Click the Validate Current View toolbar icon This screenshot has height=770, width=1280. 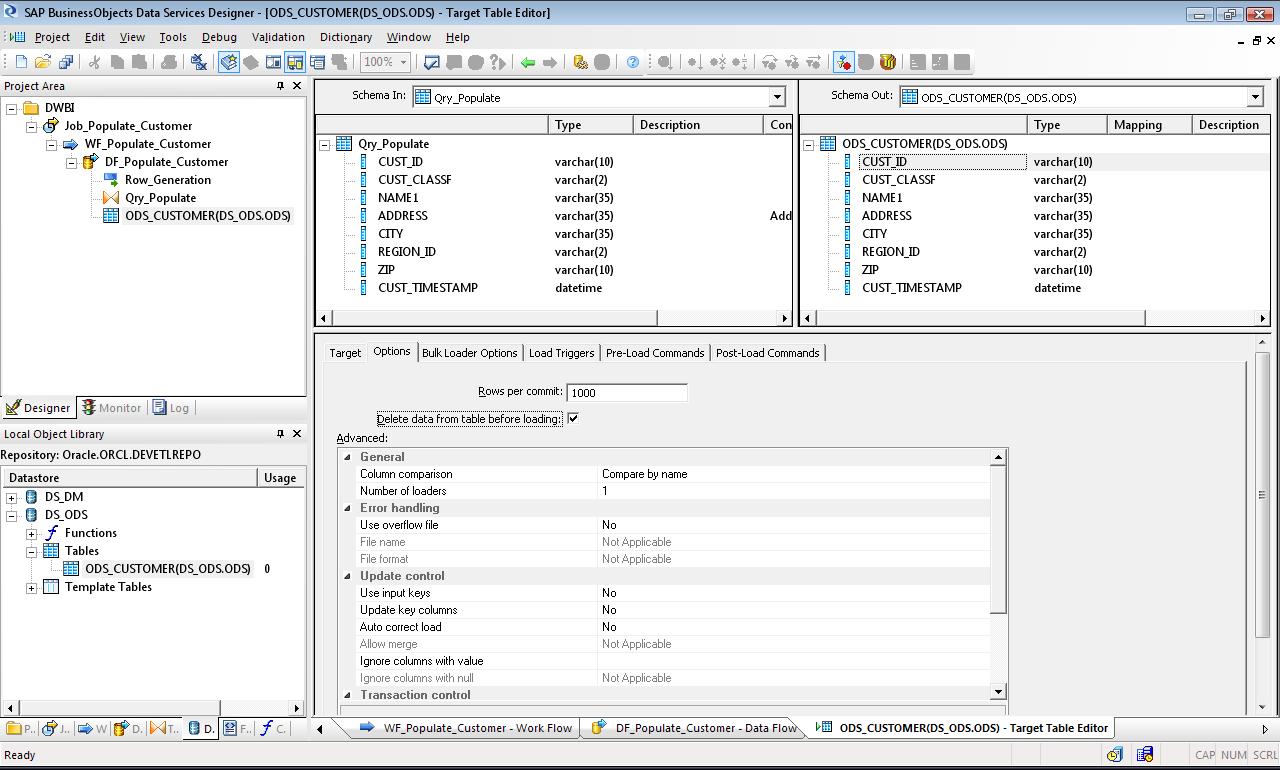[x=432, y=62]
